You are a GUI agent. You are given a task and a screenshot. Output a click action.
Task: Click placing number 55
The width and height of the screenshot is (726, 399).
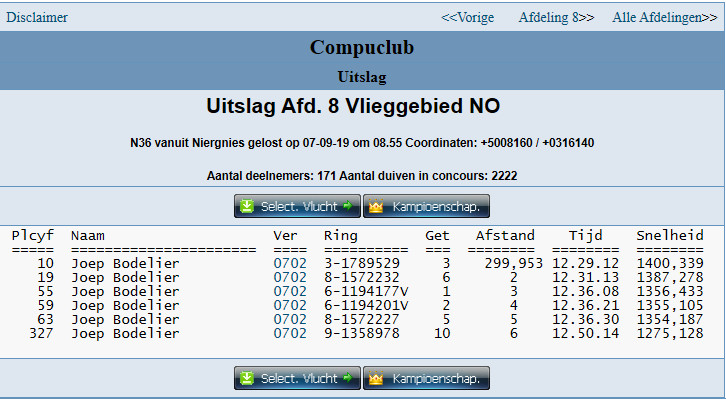[x=45, y=291]
